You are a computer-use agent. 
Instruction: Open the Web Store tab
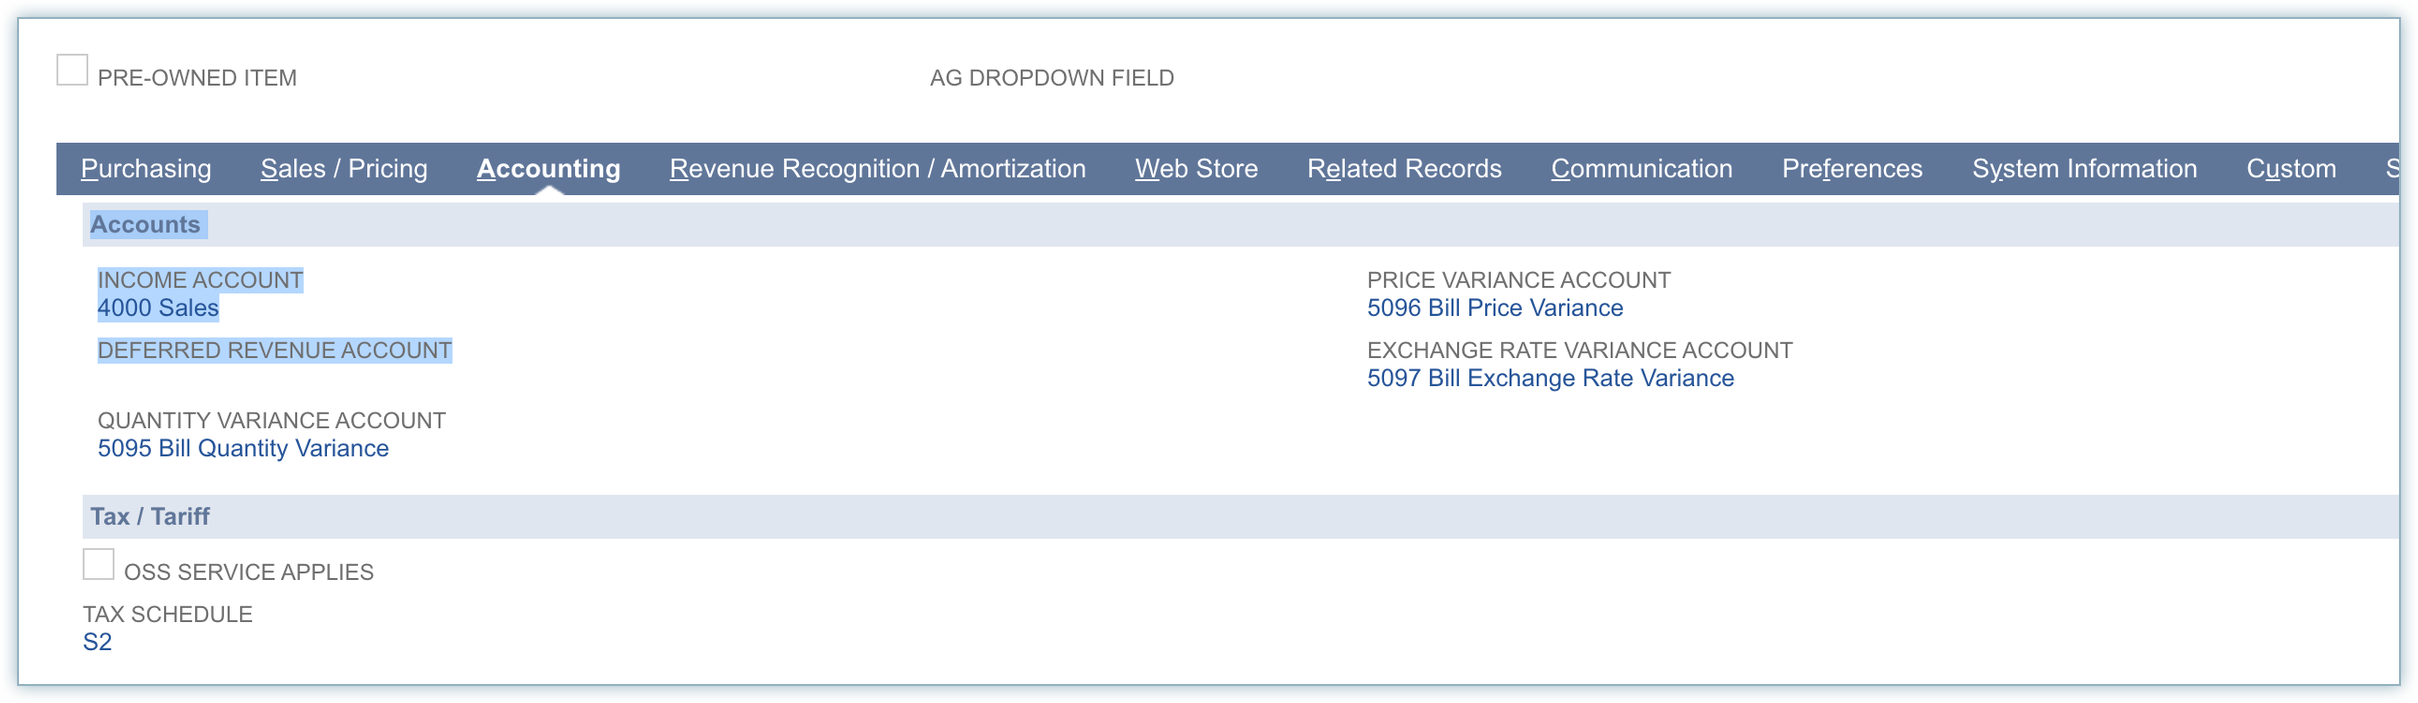coord(1196,169)
